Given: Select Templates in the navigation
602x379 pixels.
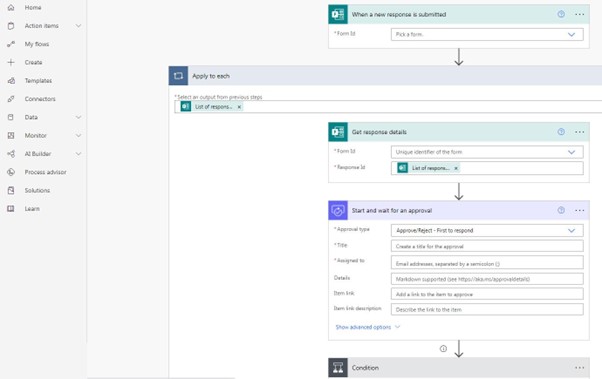Looking at the screenshot, I should click(x=38, y=81).
